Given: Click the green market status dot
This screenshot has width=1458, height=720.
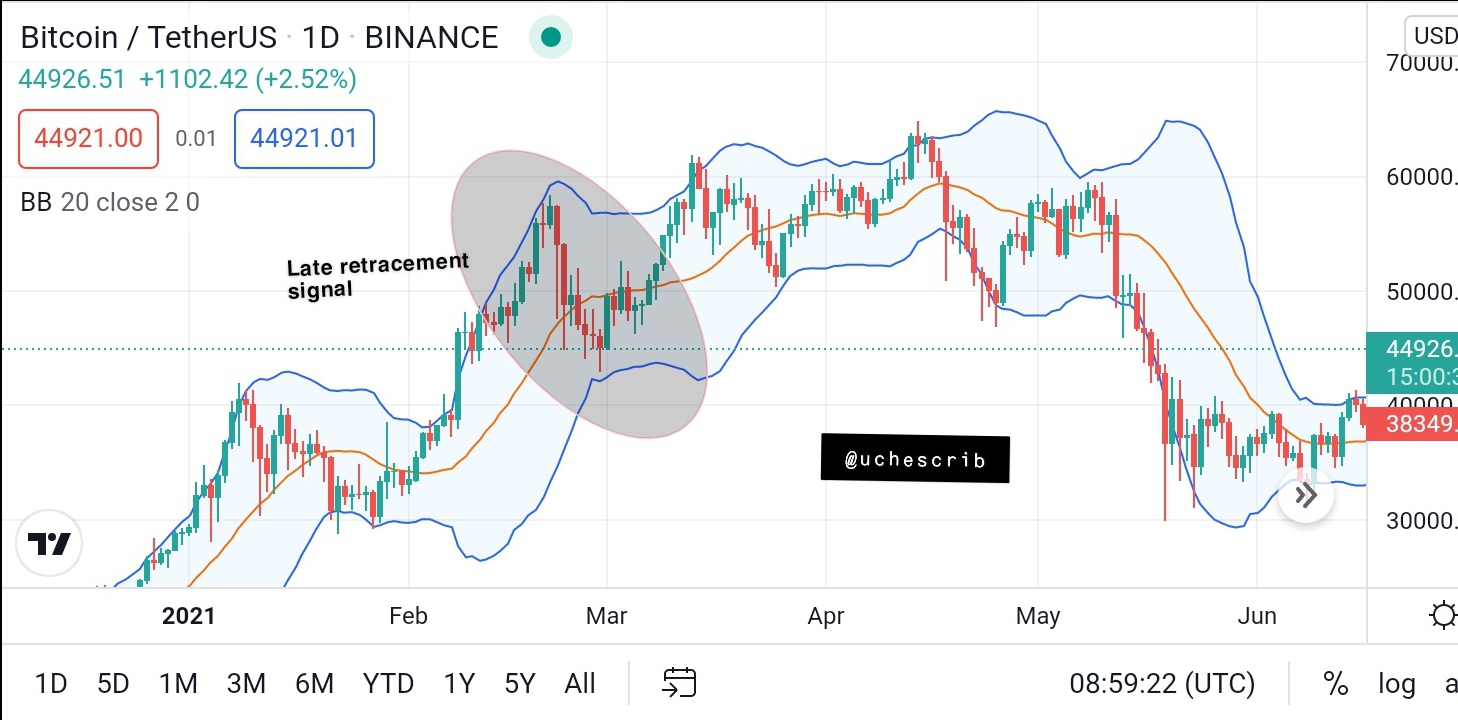Looking at the screenshot, I should click(550, 38).
